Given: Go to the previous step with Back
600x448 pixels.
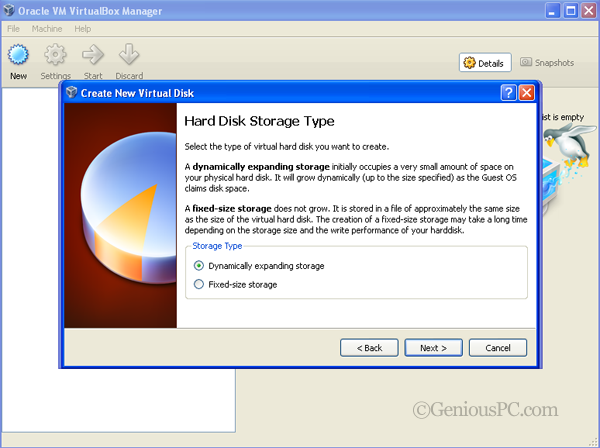Looking at the screenshot, I should pyautogui.click(x=369, y=347).
